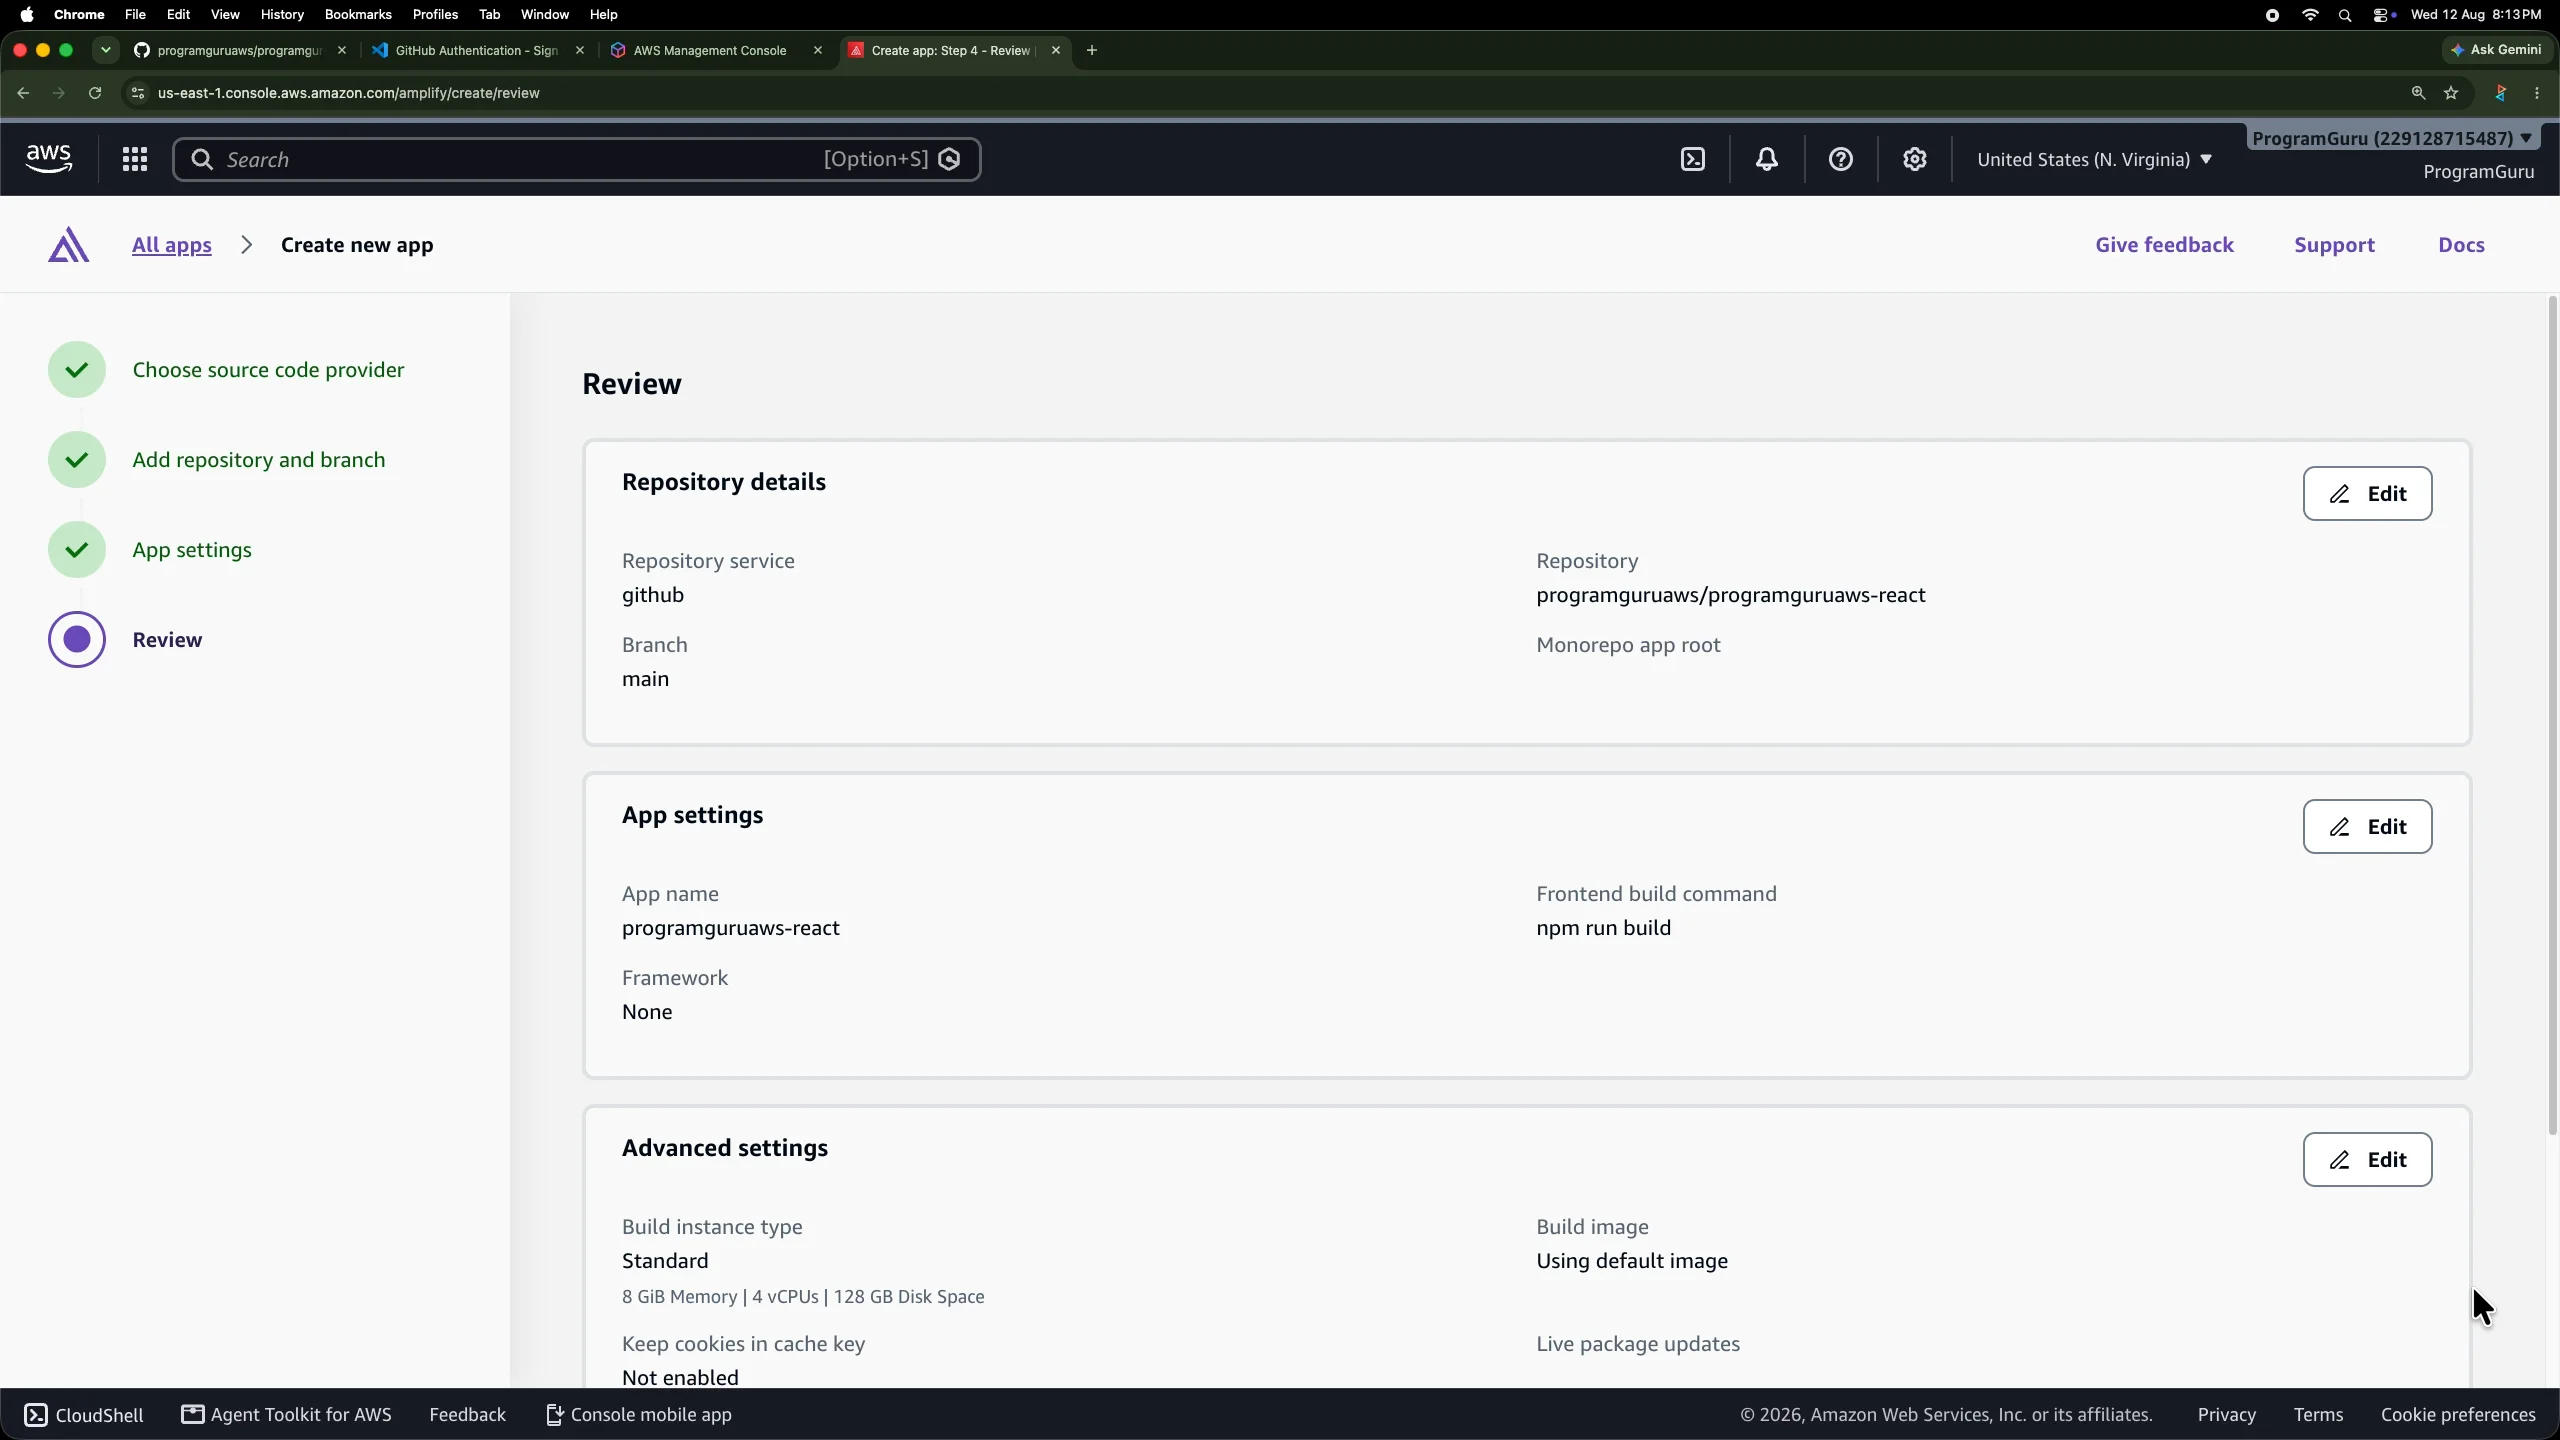Open the help question mark menu

tap(1841, 159)
